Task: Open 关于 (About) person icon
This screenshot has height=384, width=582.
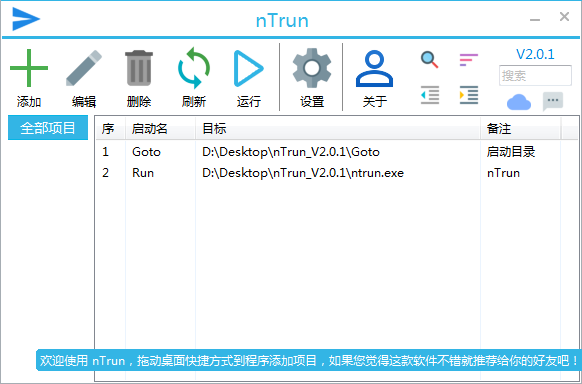Action: [x=374, y=69]
